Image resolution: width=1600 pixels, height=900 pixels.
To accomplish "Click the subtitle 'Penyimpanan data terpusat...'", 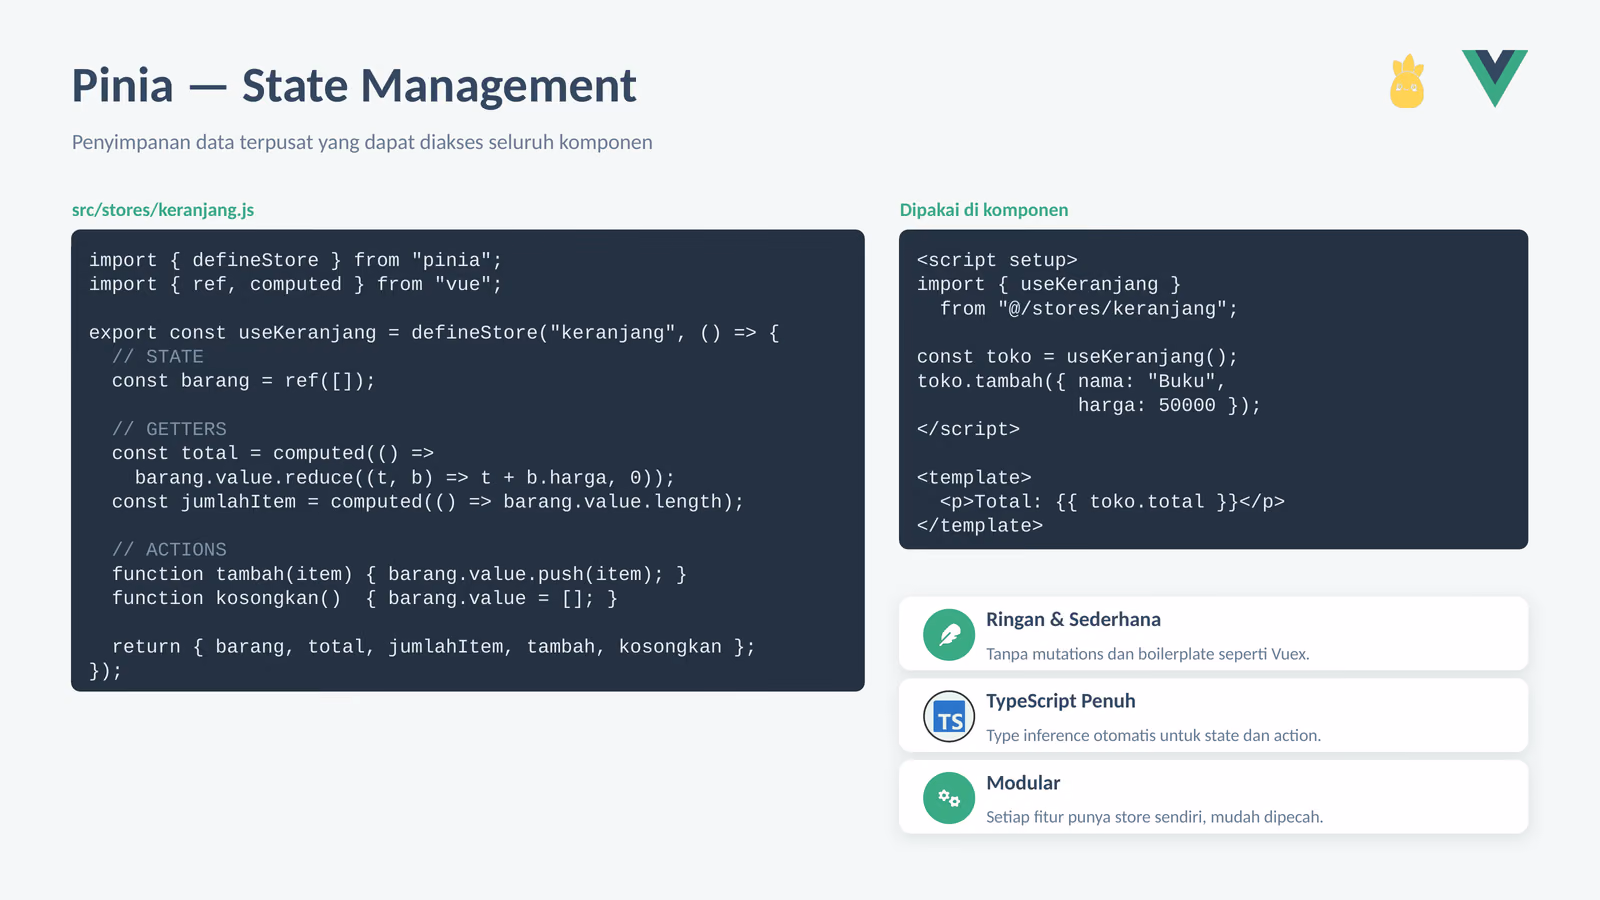I will point(362,142).
